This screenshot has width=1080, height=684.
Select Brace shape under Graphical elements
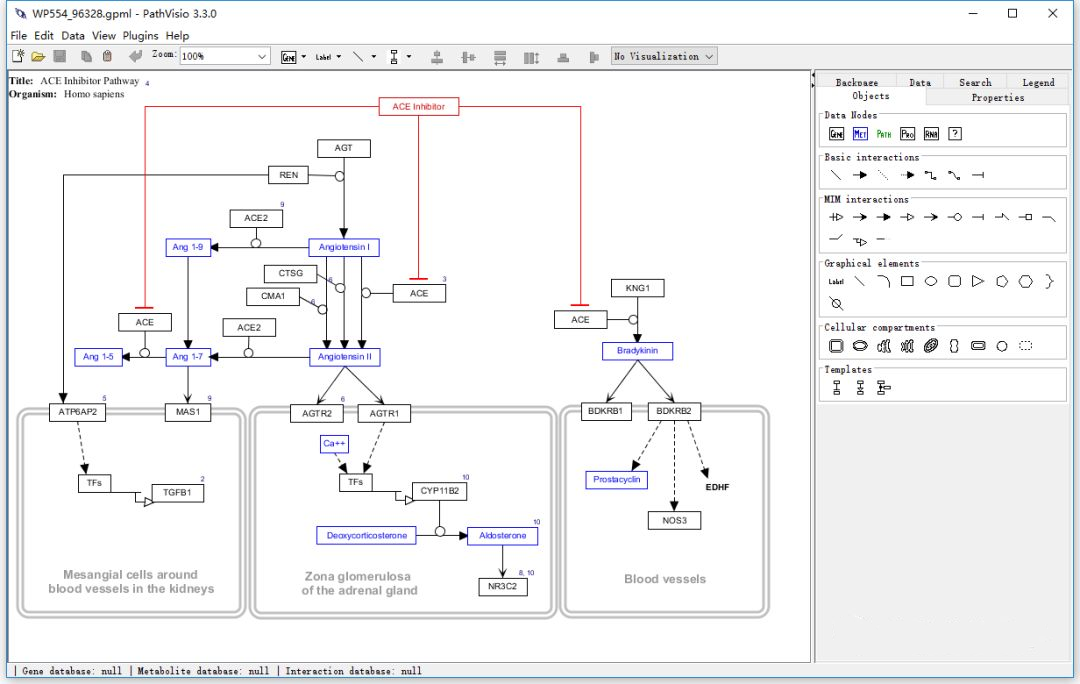1049,281
